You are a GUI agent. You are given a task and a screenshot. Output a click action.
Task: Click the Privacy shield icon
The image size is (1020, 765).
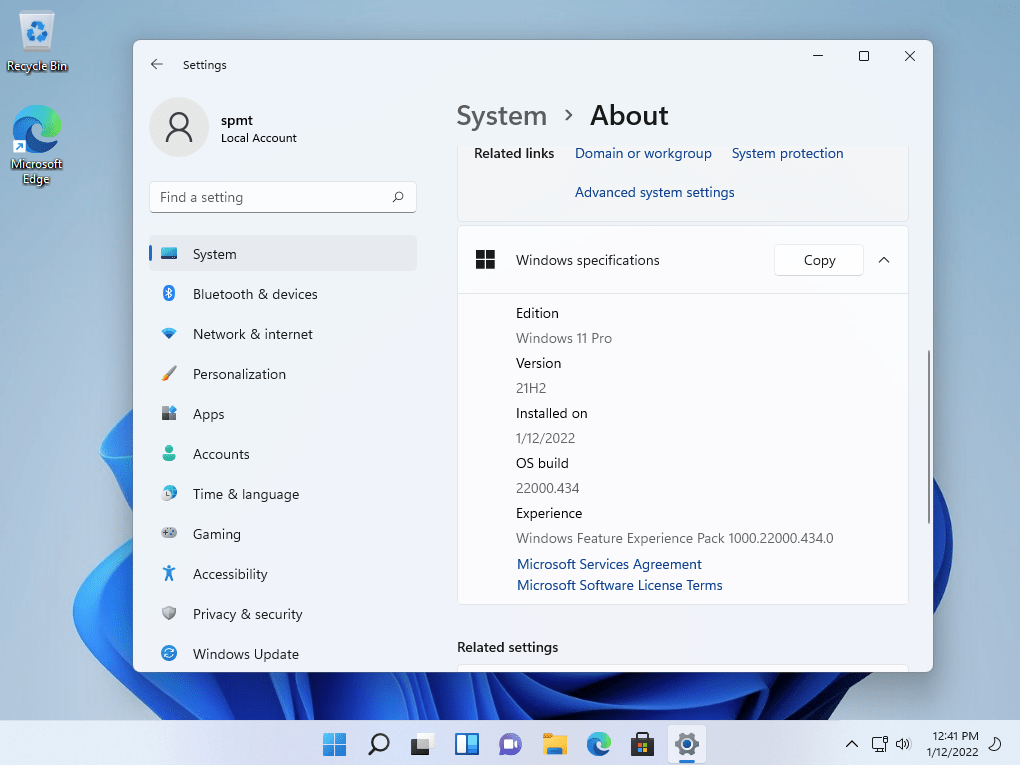coord(169,613)
